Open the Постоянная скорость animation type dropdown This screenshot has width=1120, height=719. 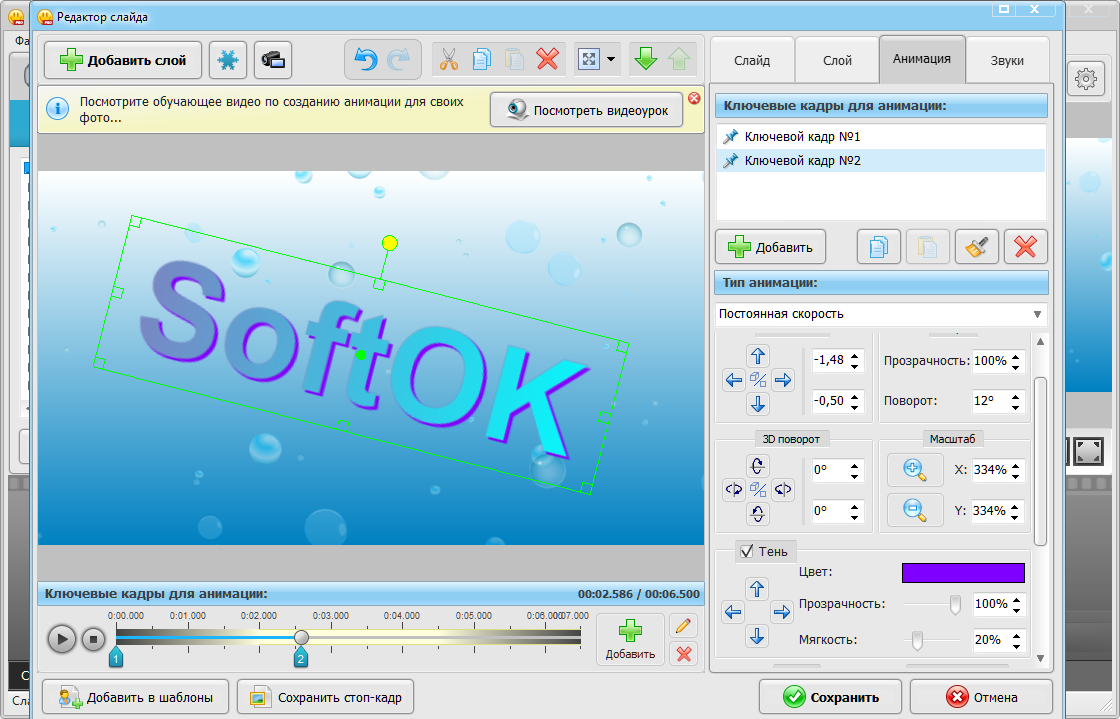coord(881,313)
